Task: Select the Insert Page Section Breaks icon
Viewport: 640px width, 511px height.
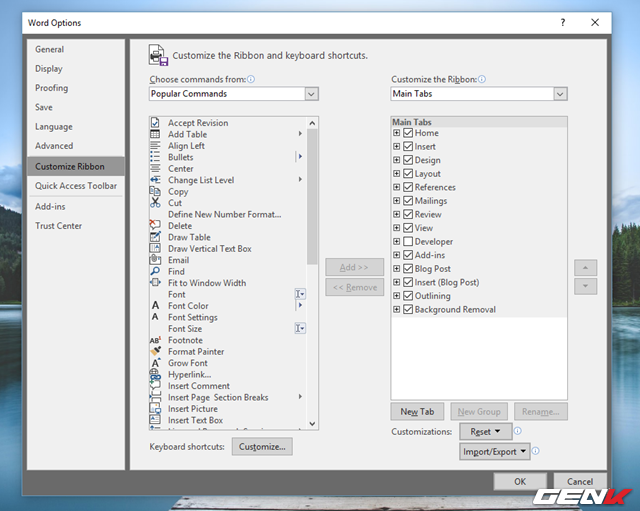Action: (155, 397)
